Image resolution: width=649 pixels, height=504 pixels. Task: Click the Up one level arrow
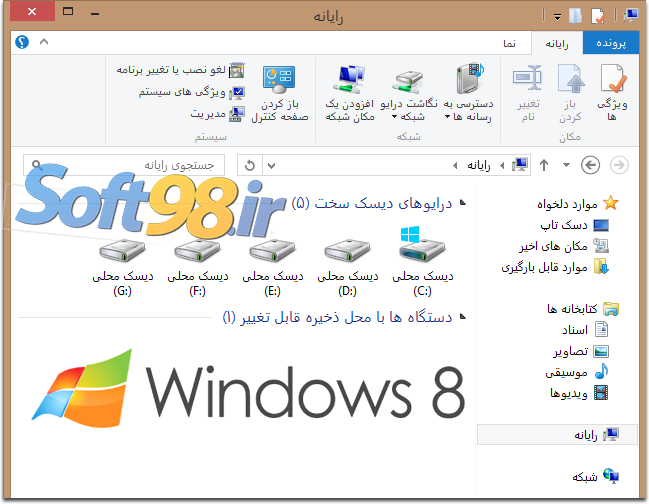point(544,165)
